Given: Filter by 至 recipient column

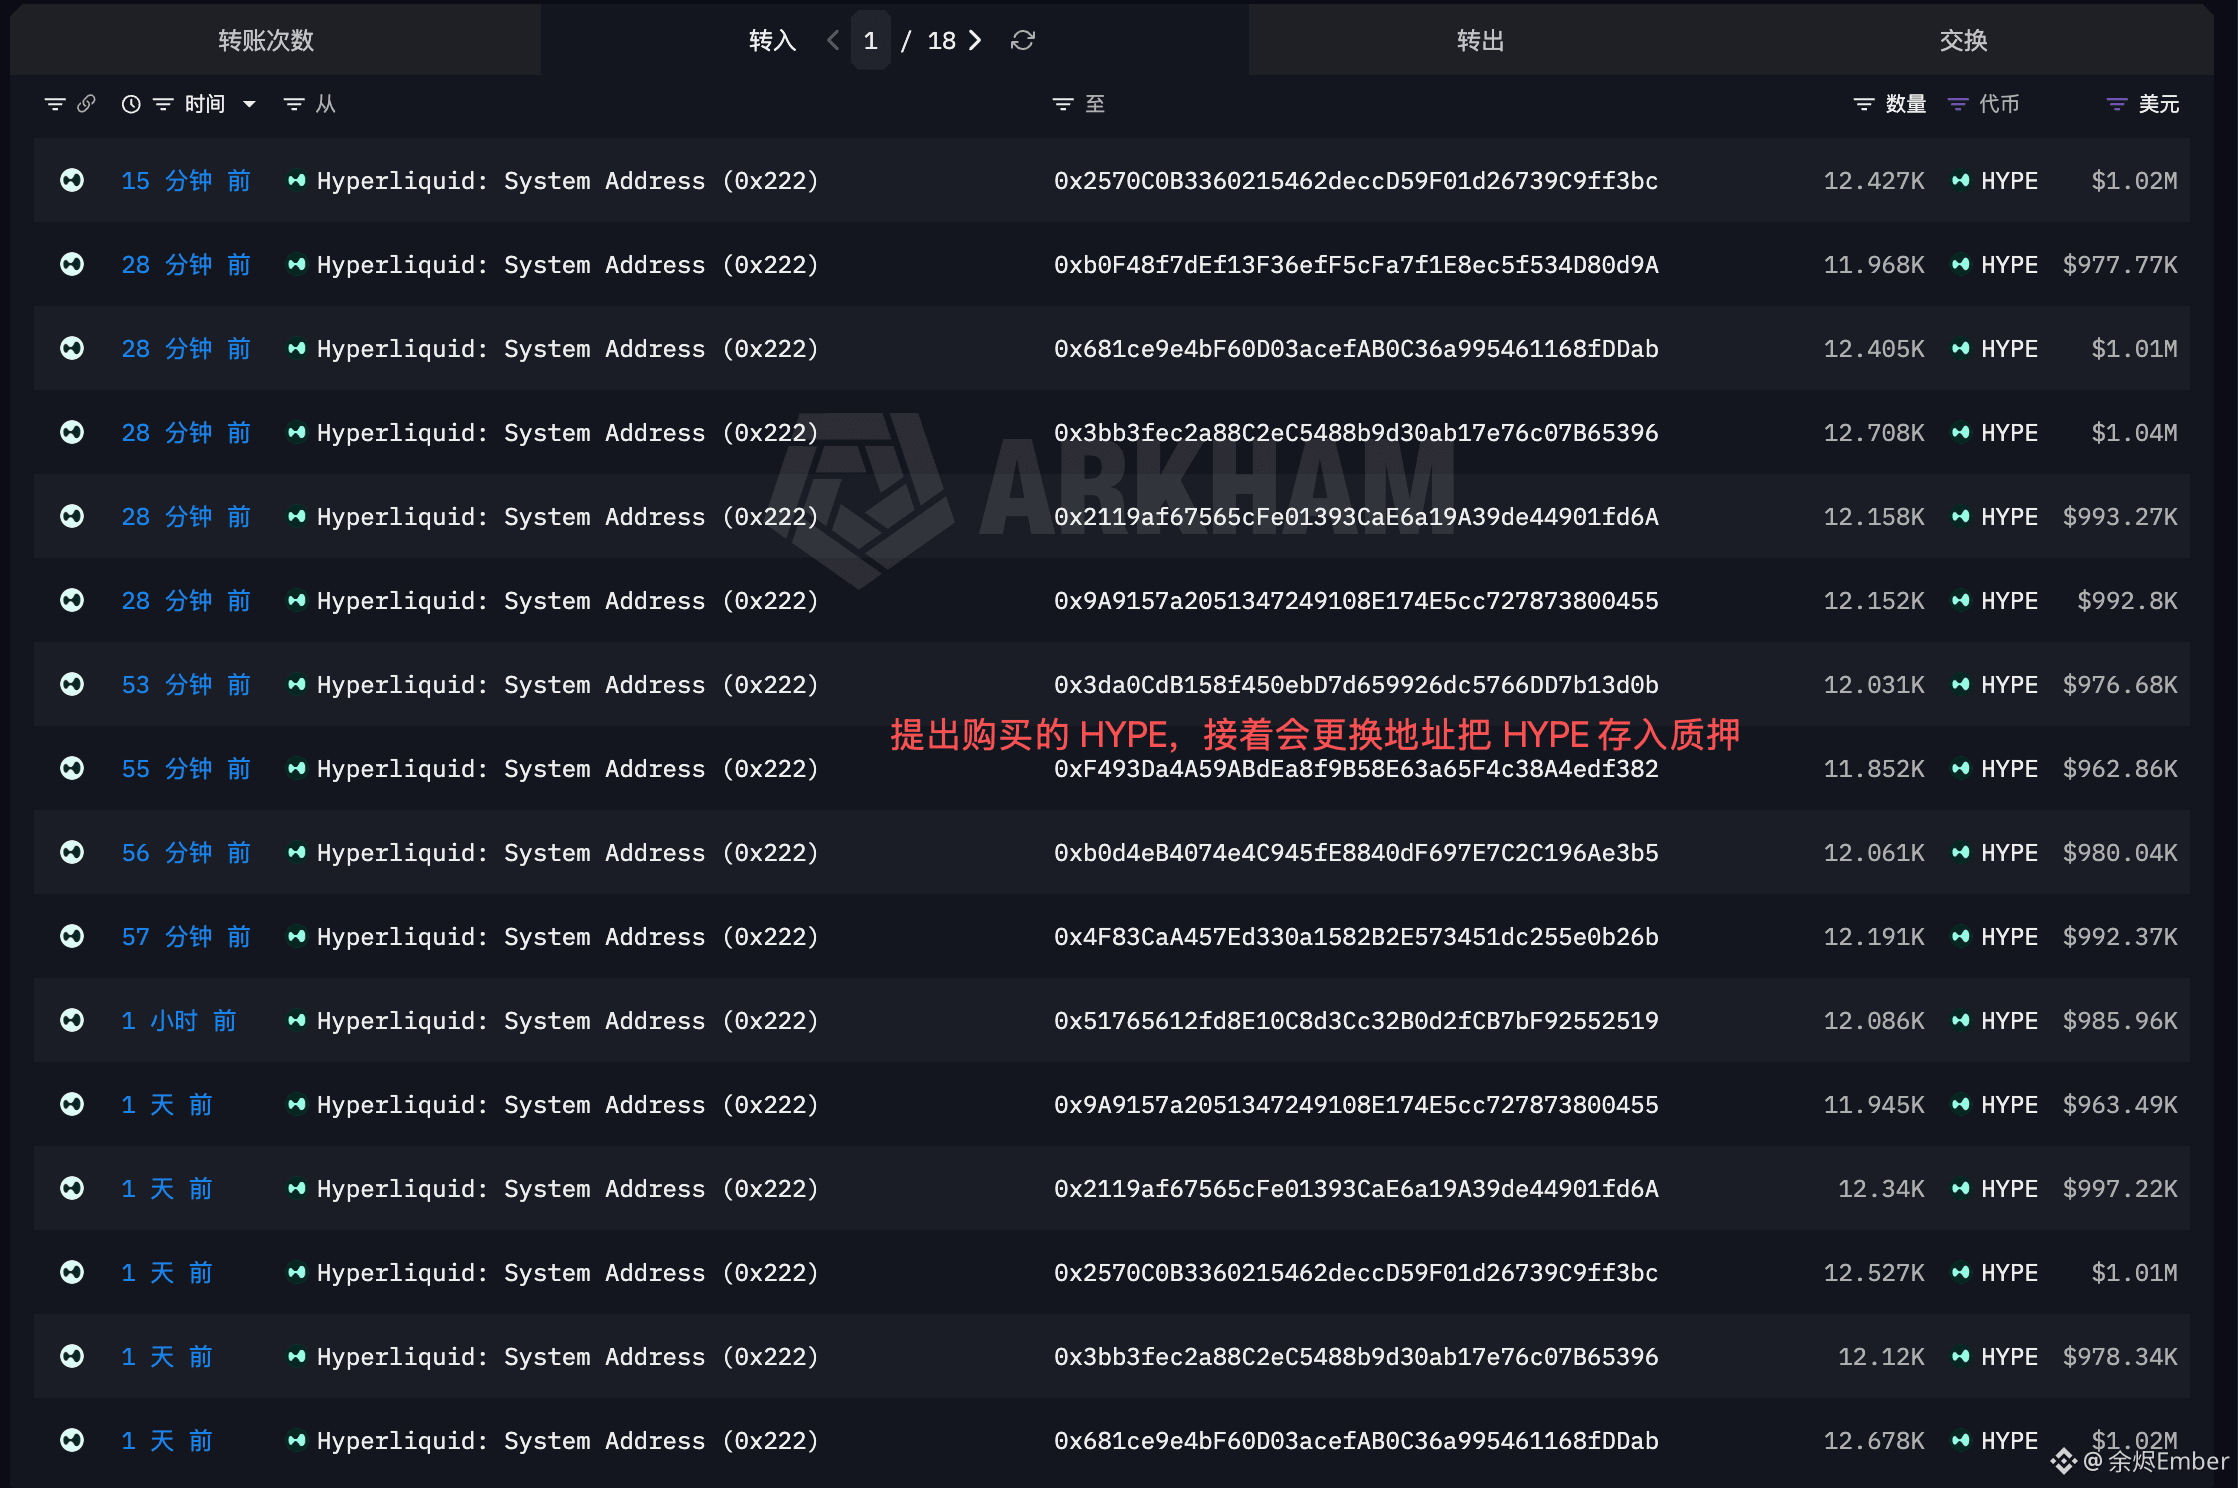Looking at the screenshot, I should point(1063,104).
